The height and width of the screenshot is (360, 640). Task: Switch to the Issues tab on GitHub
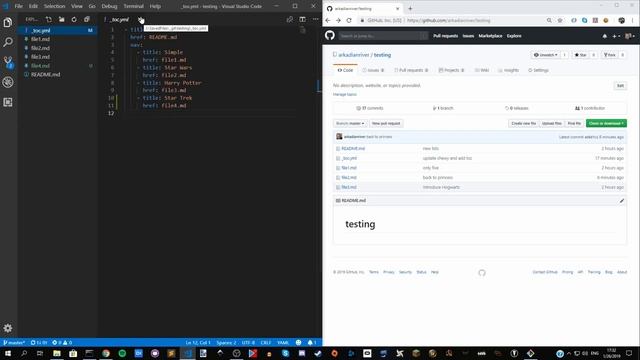click(373, 70)
